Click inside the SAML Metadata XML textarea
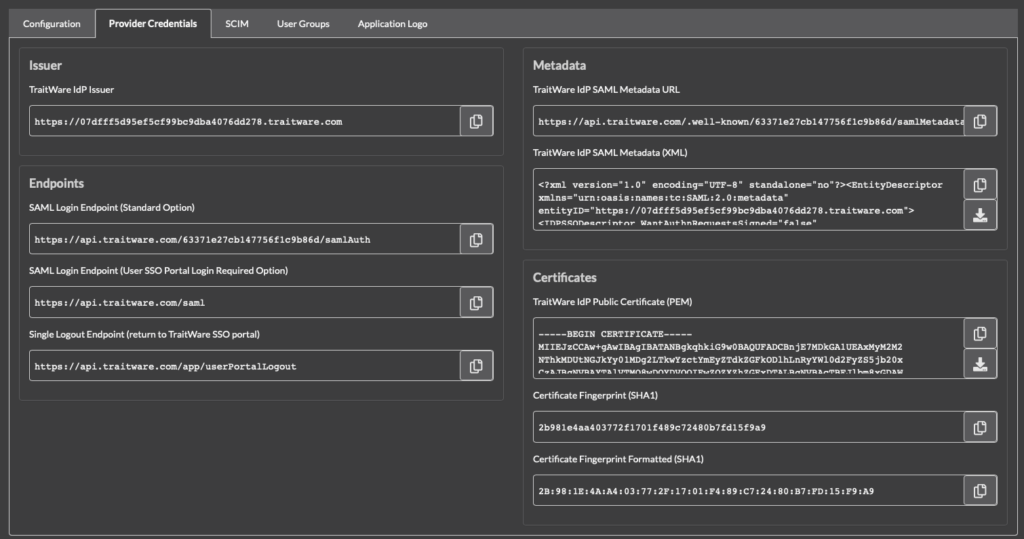Viewport: 1024px width, 539px height. pyautogui.click(x=749, y=199)
